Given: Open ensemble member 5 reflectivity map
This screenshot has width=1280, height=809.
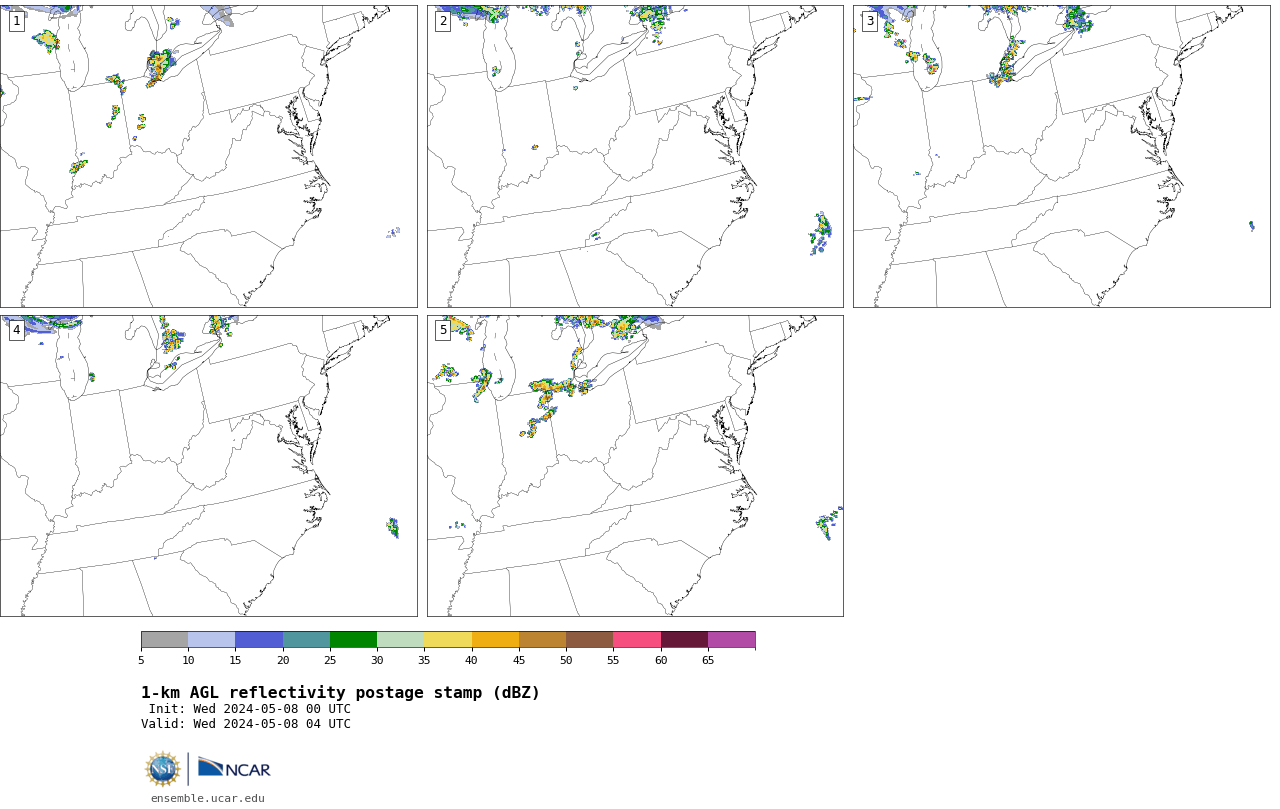Looking at the screenshot, I should tap(635, 466).
